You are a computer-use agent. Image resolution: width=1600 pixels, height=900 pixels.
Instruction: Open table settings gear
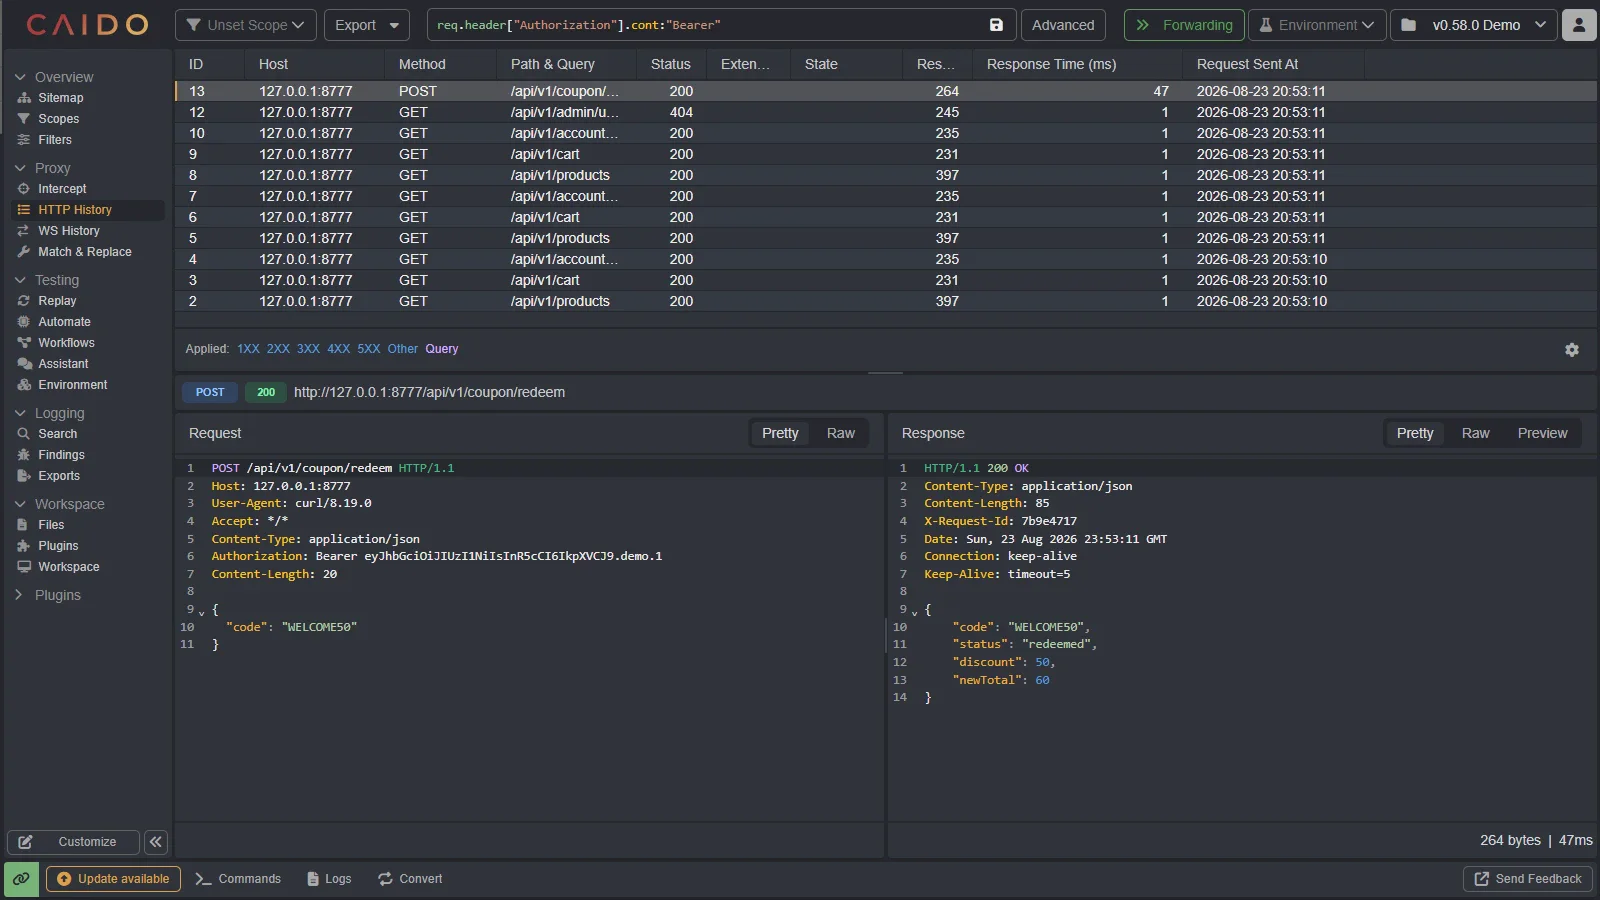(x=1572, y=350)
